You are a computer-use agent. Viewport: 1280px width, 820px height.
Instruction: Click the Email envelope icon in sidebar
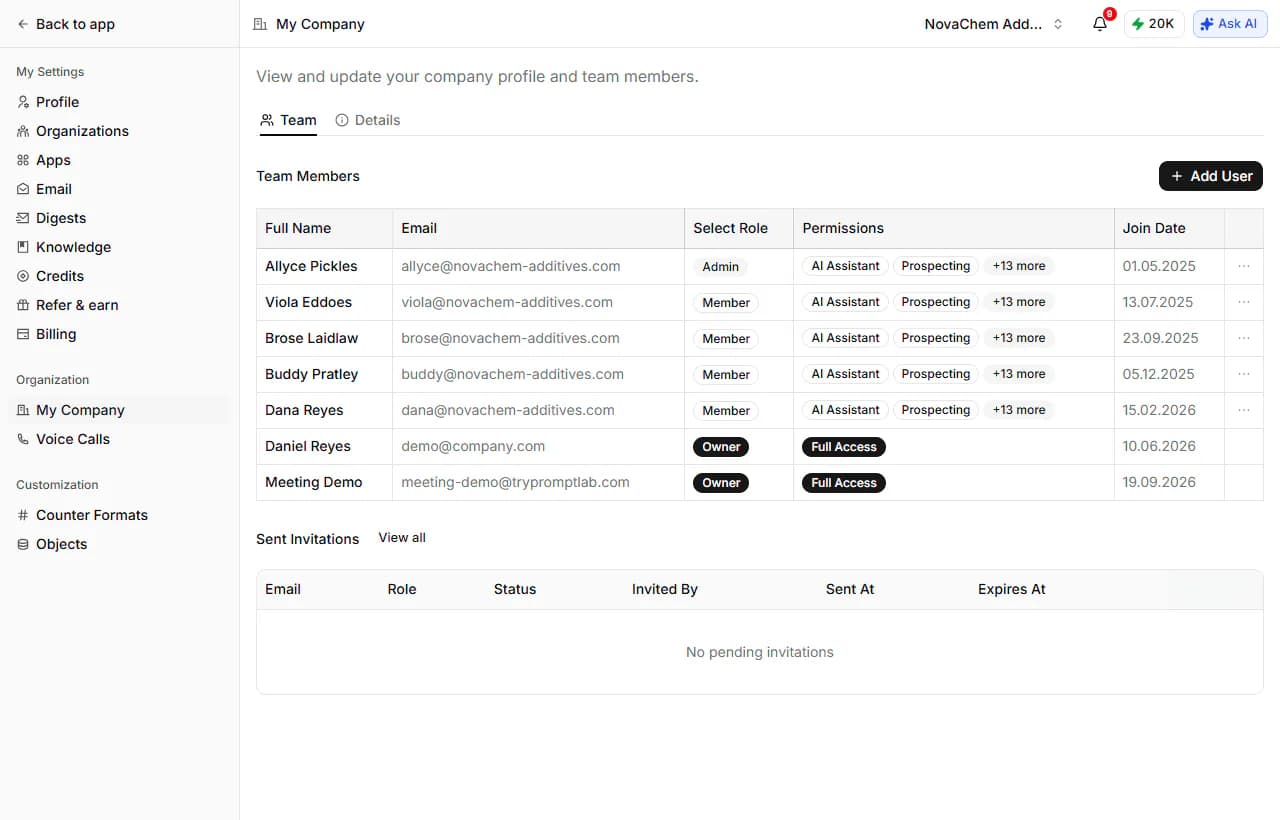[23, 189]
